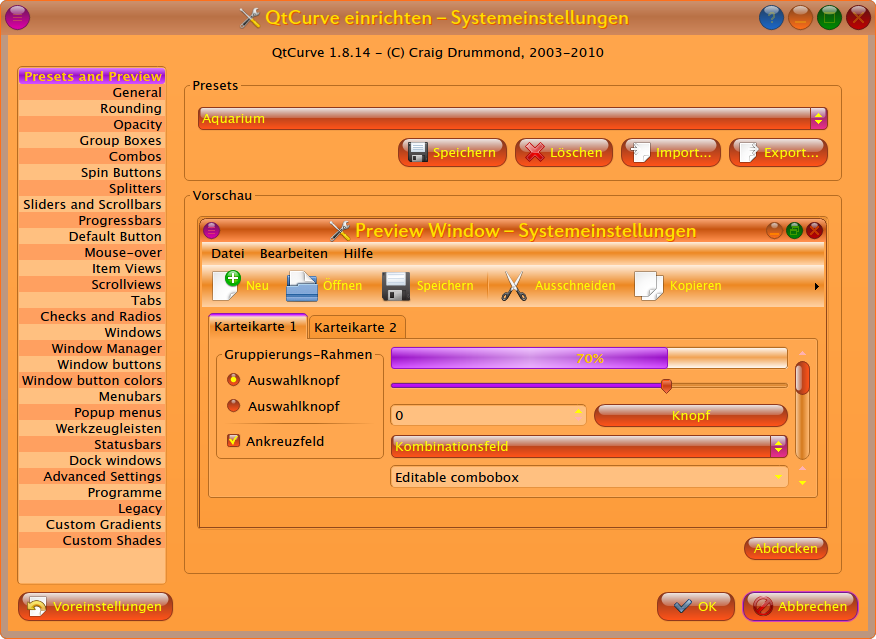This screenshot has height=639, width=876.
Task: Select the second Auswahlknopf radio button
Action: (234, 406)
